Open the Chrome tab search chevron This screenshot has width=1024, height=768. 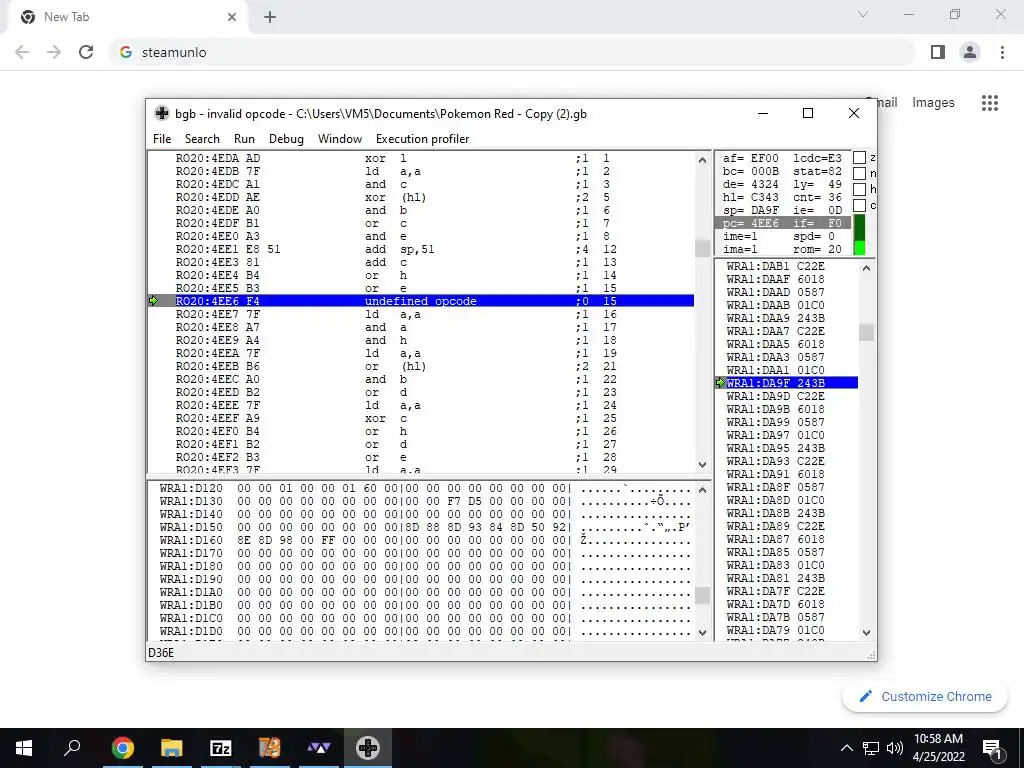863,14
